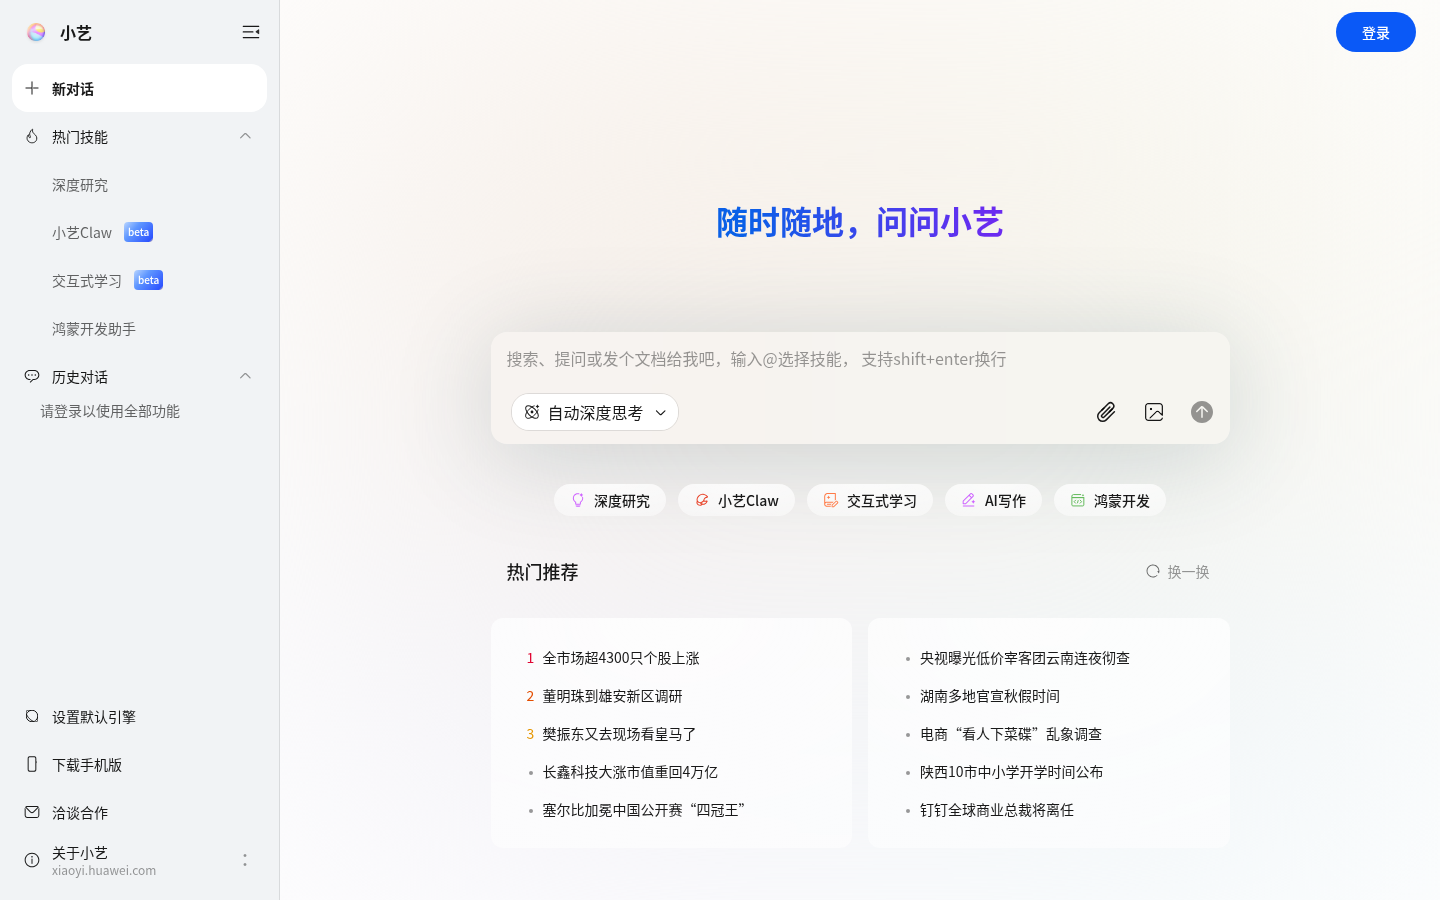This screenshot has height=900, width=1440.
Task: Focus the chat prompt input field
Action: pos(860,359)
